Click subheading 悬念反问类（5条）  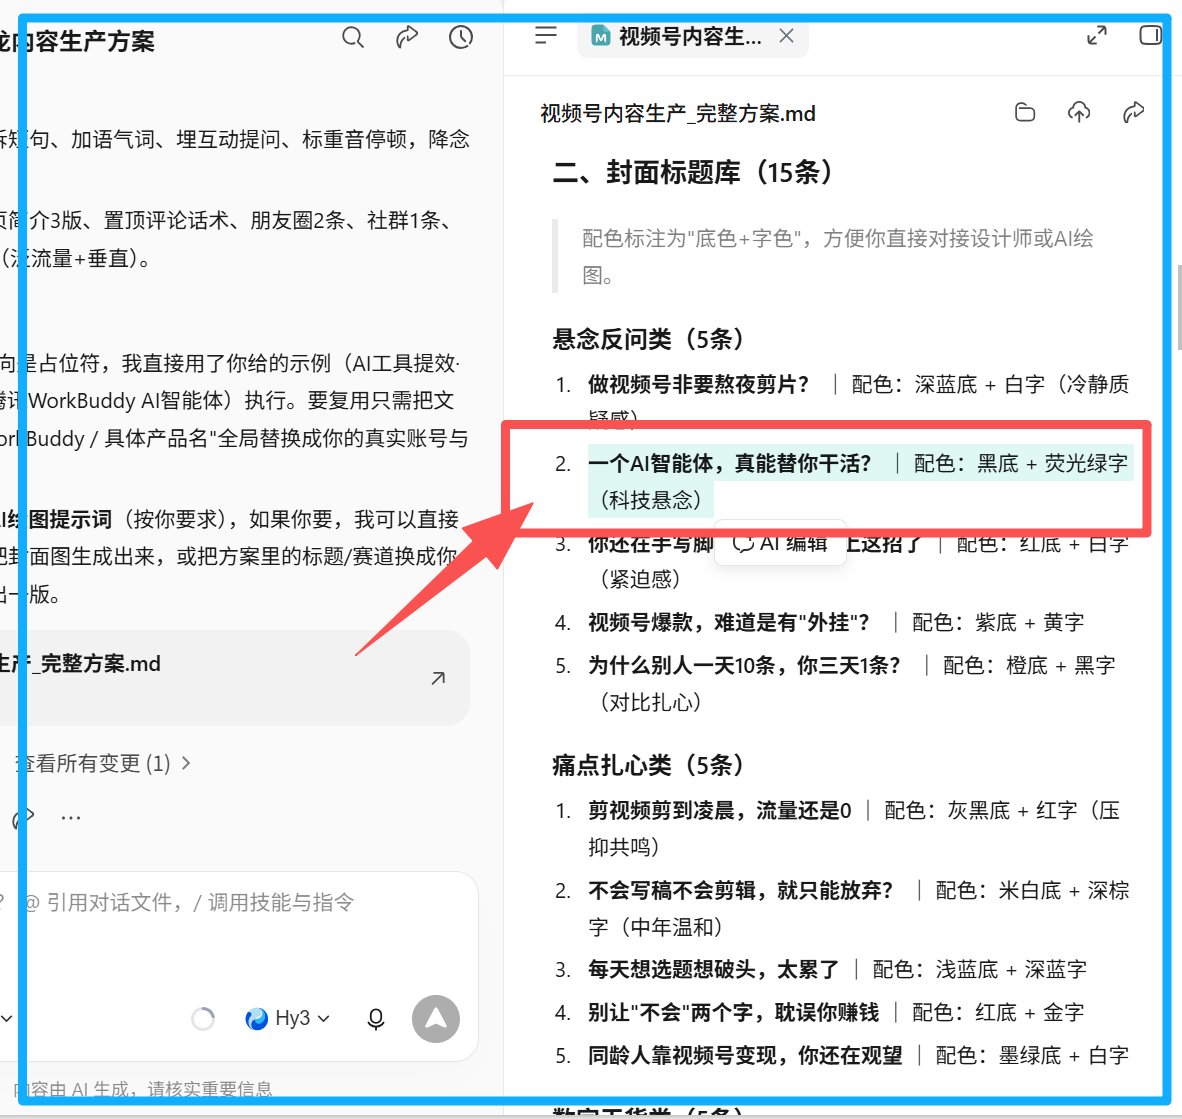[649, 339]
